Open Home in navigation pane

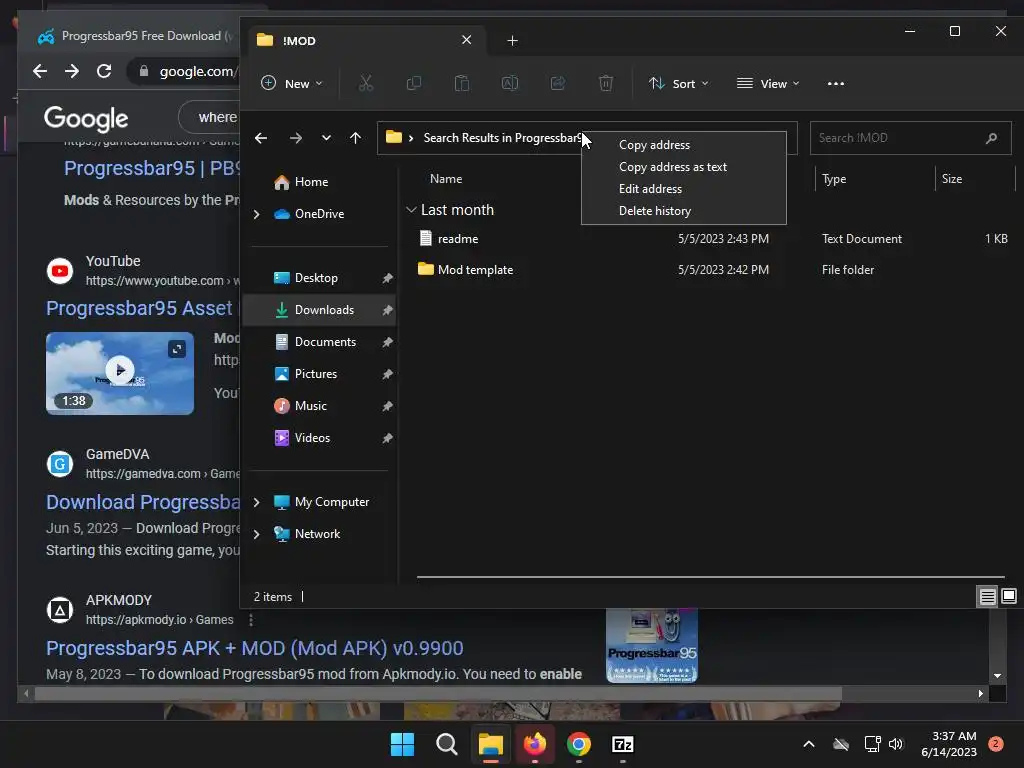point(311,182)
